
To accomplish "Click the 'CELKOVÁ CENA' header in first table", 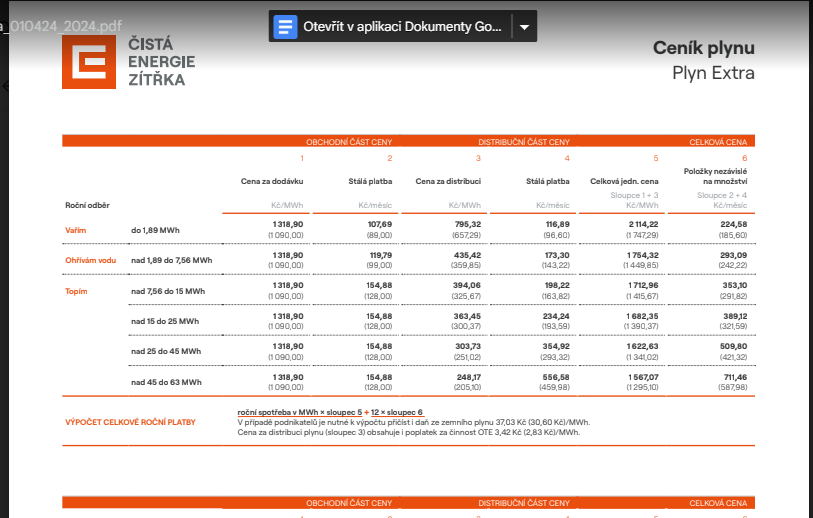I will (720, 142).
